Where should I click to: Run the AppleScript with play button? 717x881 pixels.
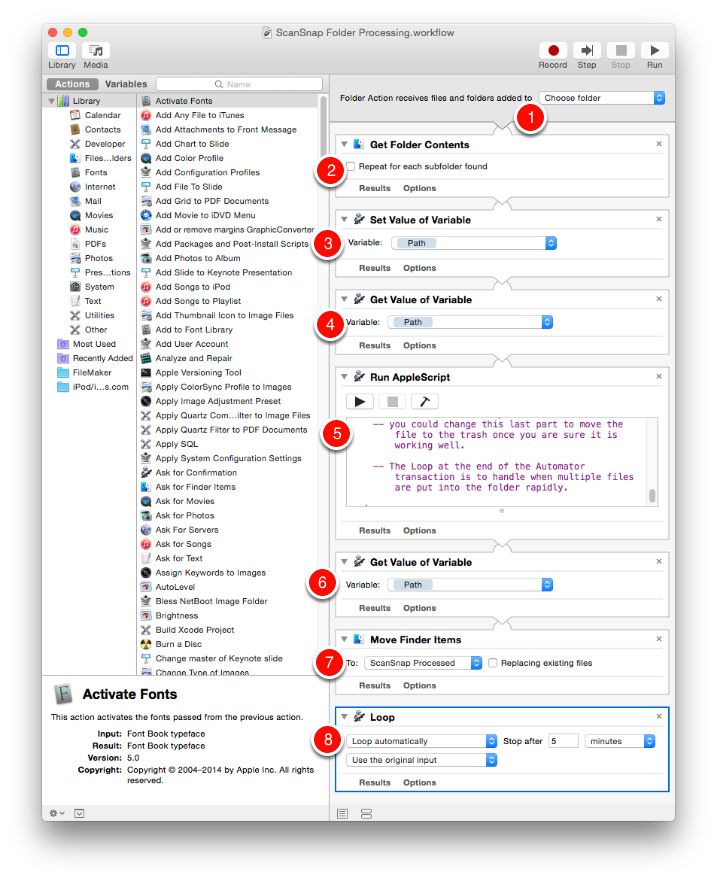pyautogui.click(x=360, y=401)
